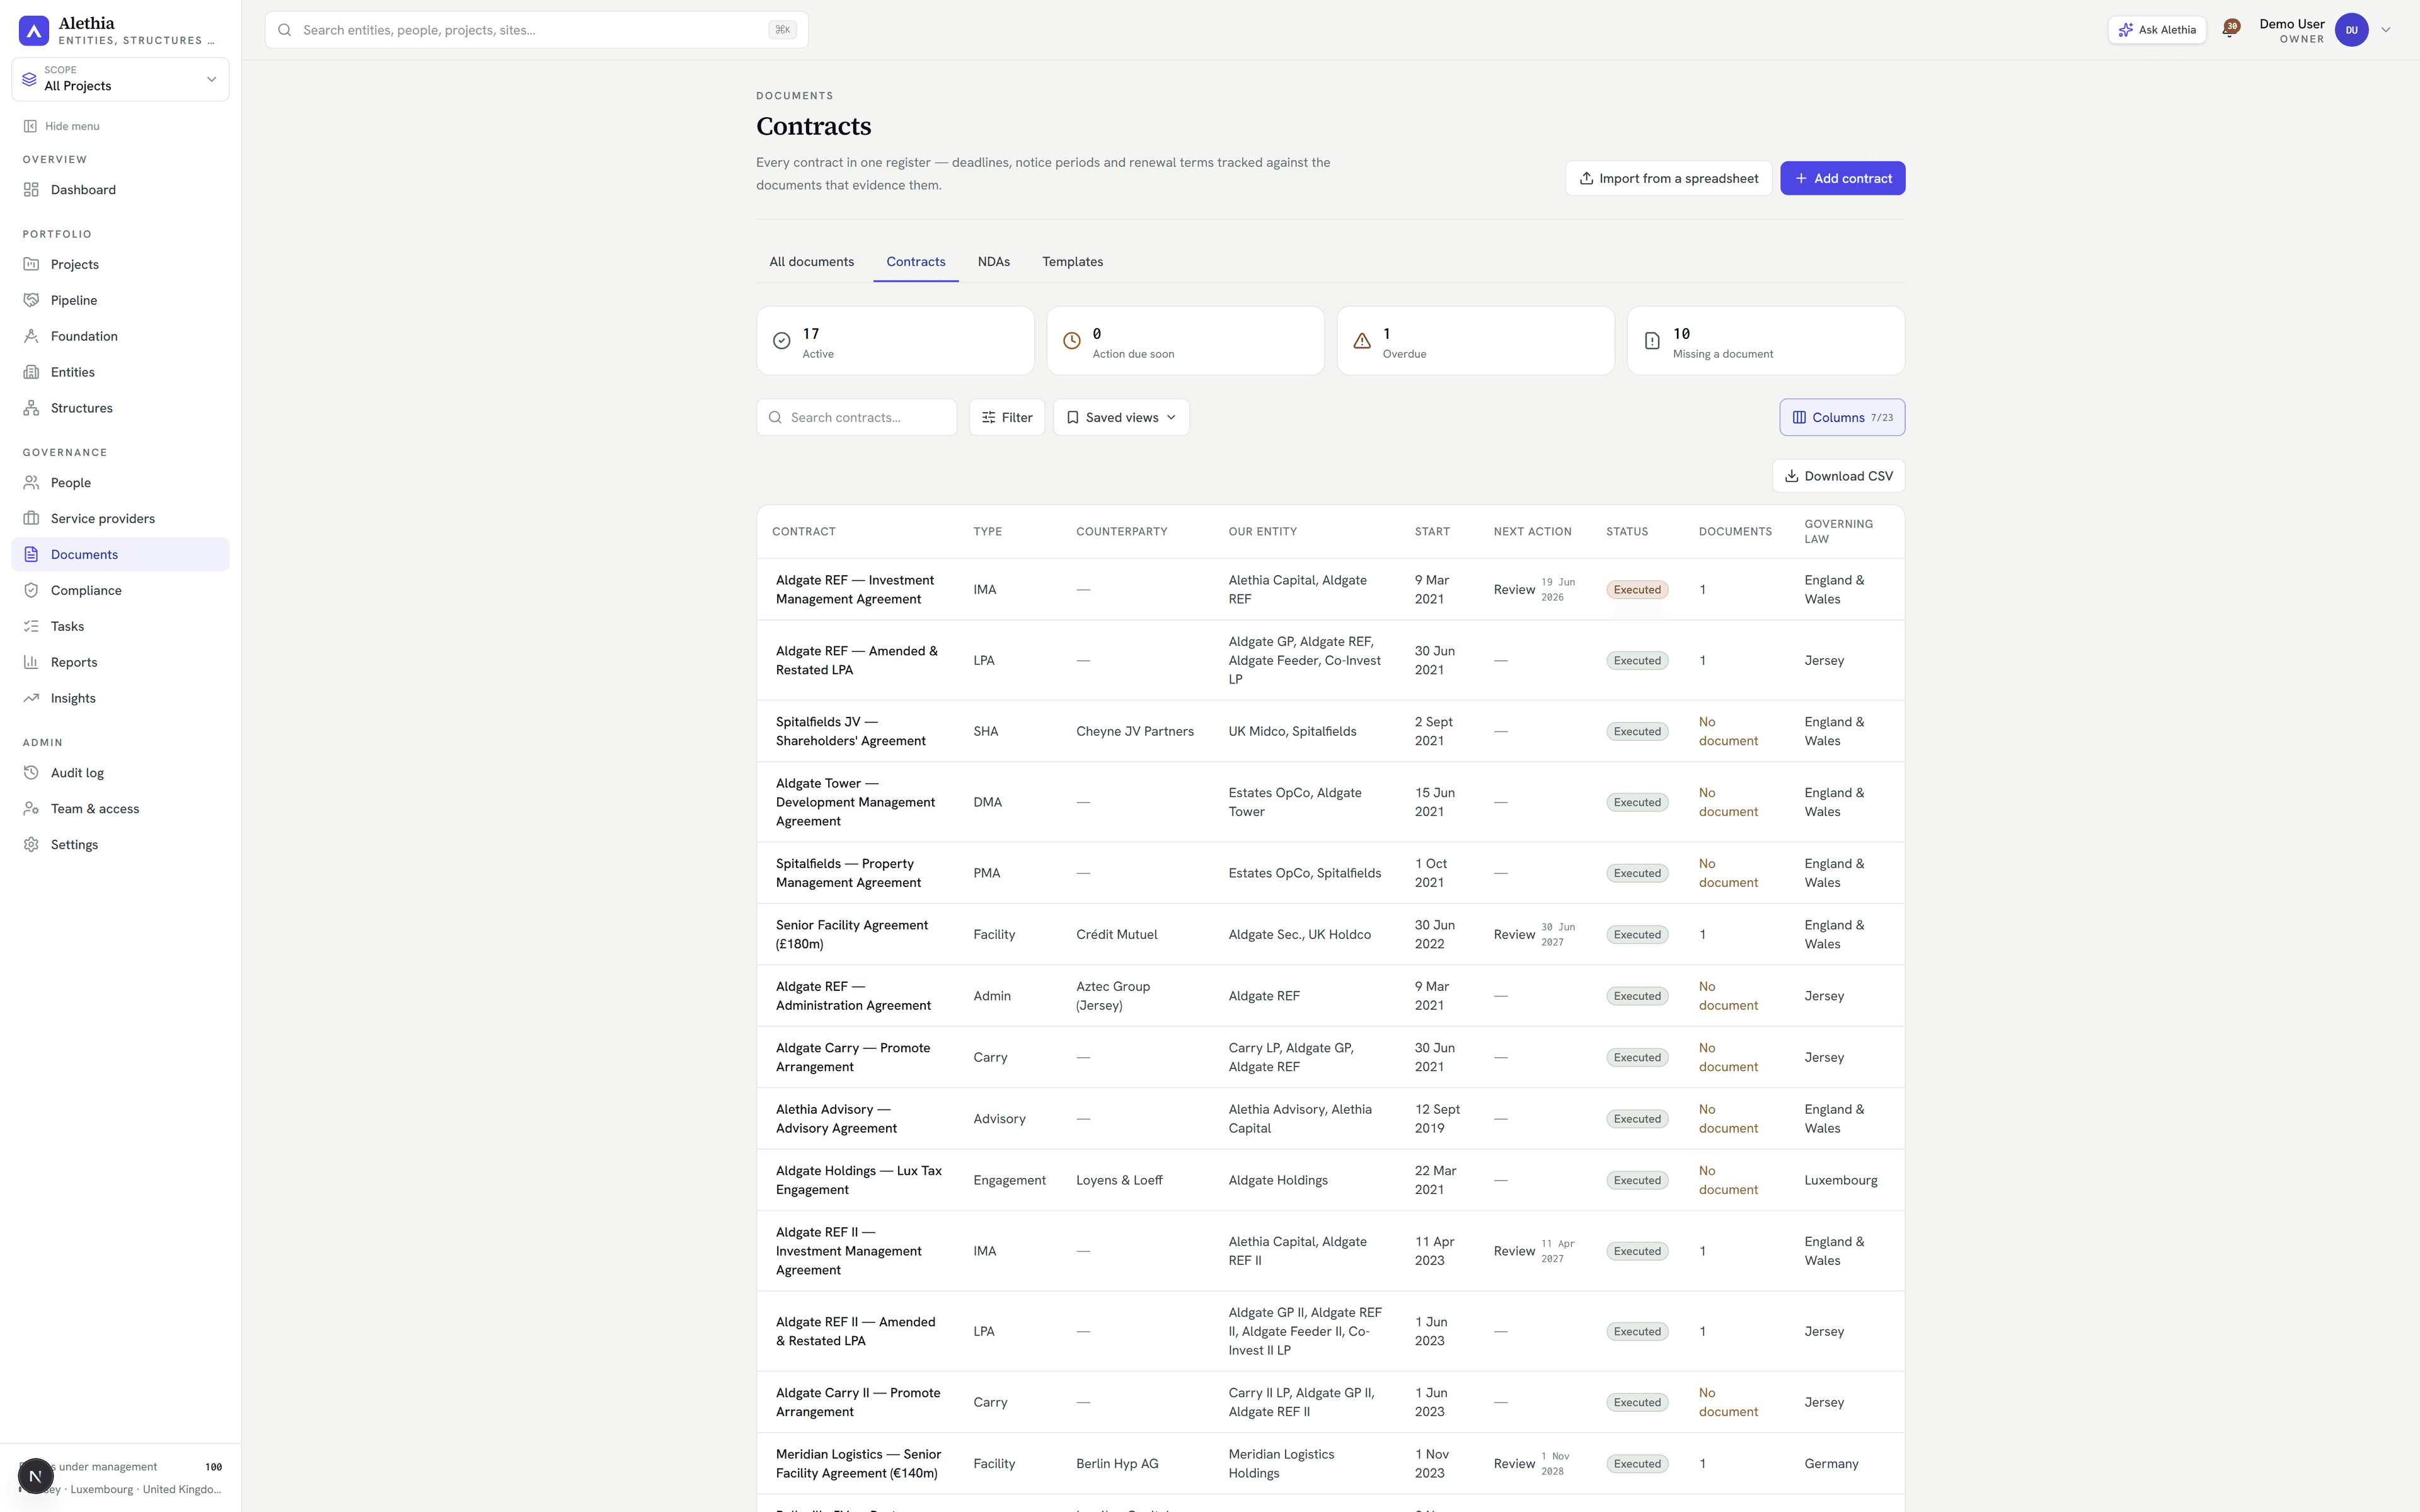Focus the global search field
This screenshot has height=1512, width=2420.
pos(536,30)
